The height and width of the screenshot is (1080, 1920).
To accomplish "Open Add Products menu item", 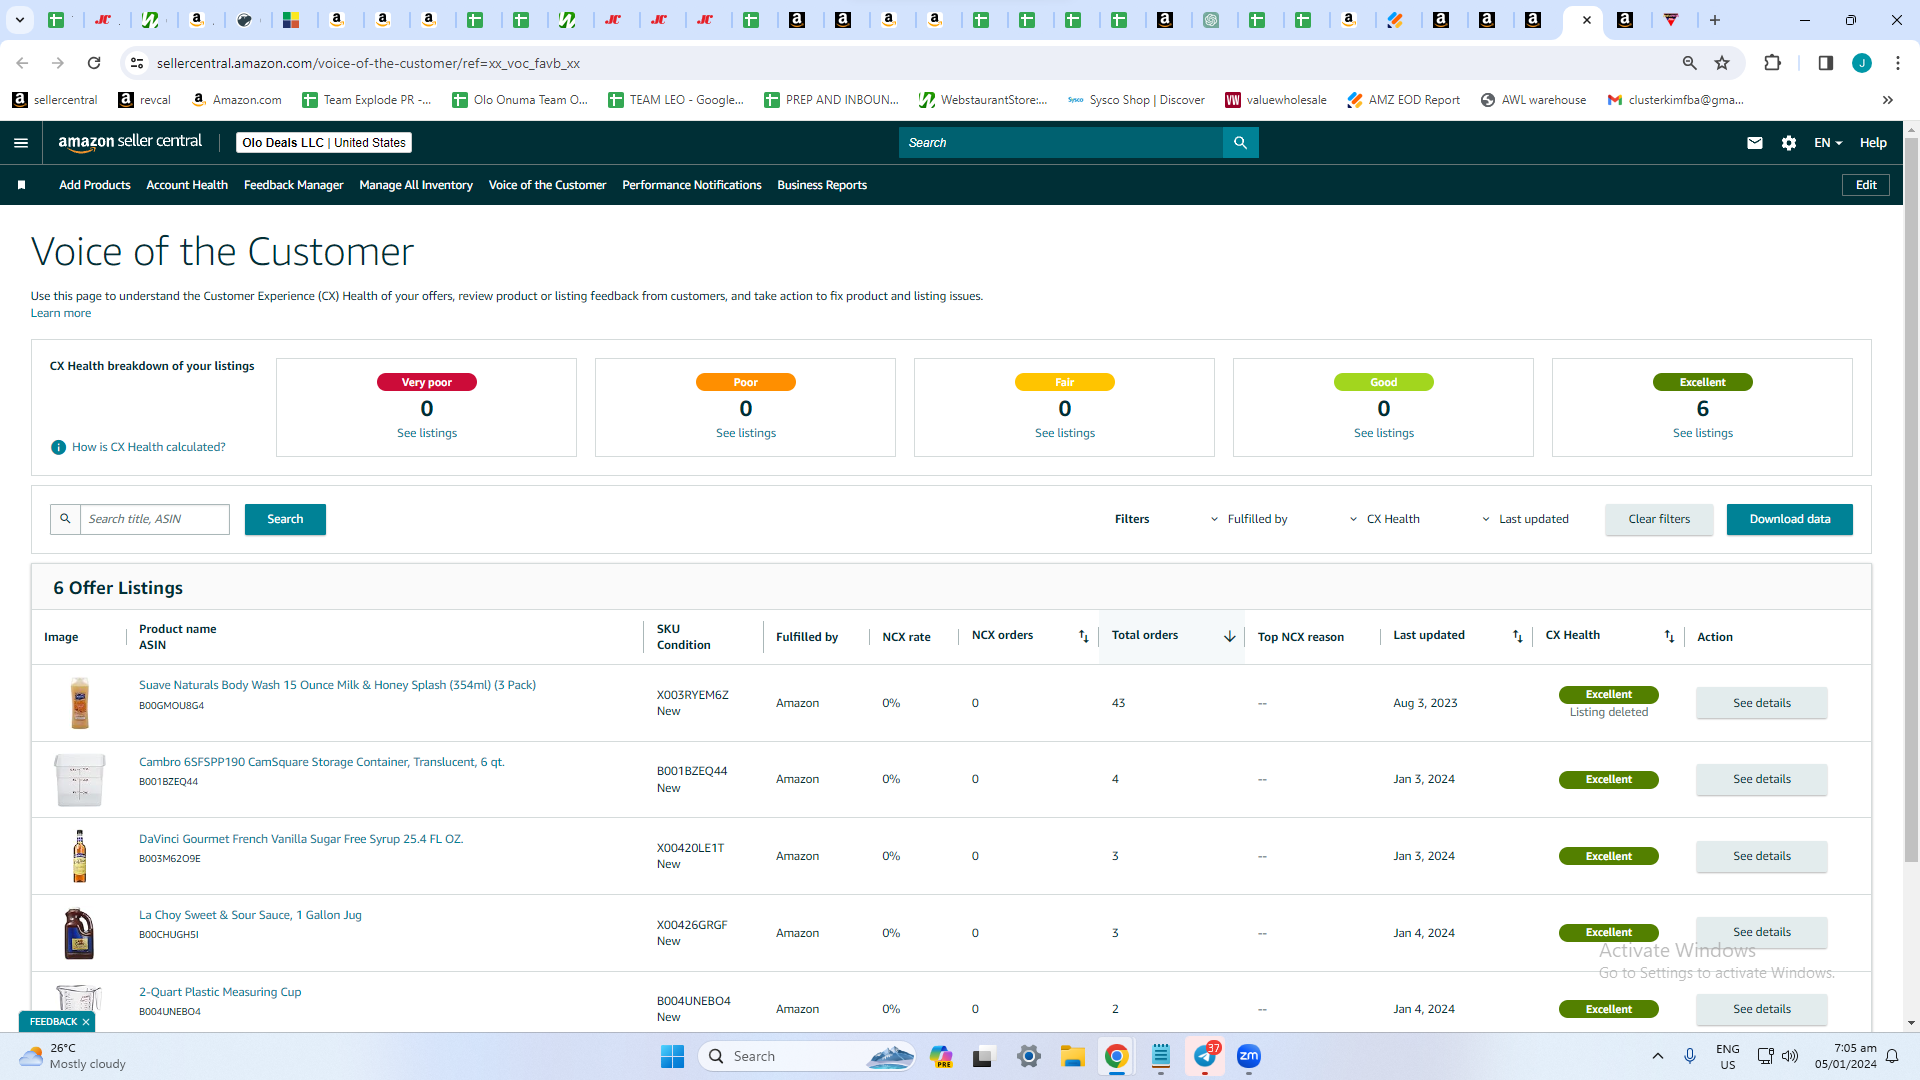I will (95, 185).
